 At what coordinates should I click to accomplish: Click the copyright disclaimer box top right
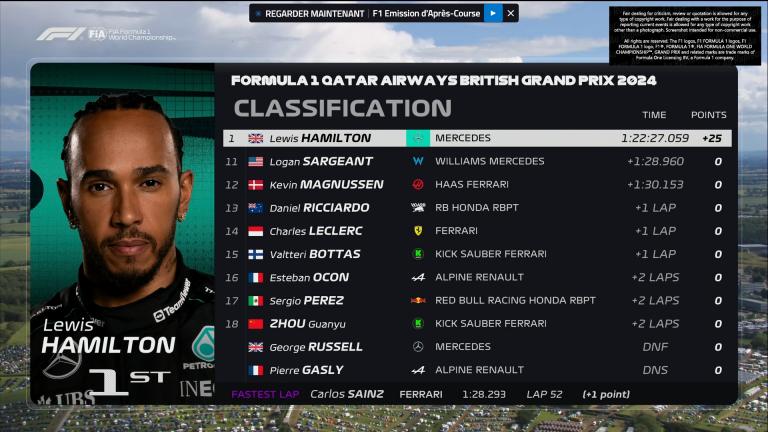coord(685,35)
